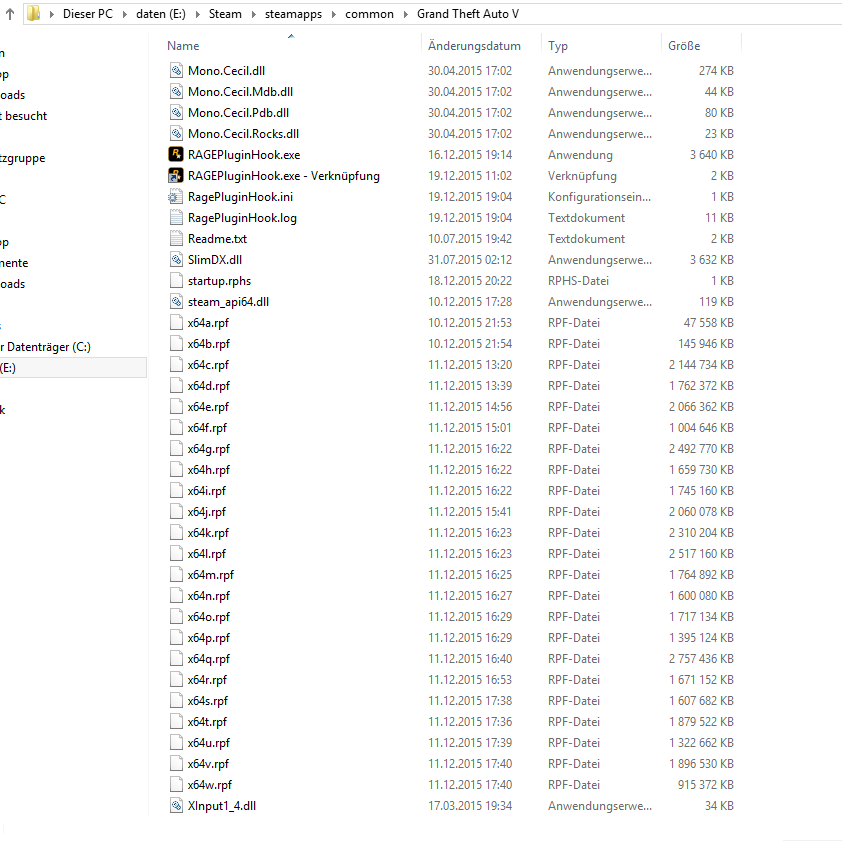
Task: Sort files by the Name column header
Action: 183,46
